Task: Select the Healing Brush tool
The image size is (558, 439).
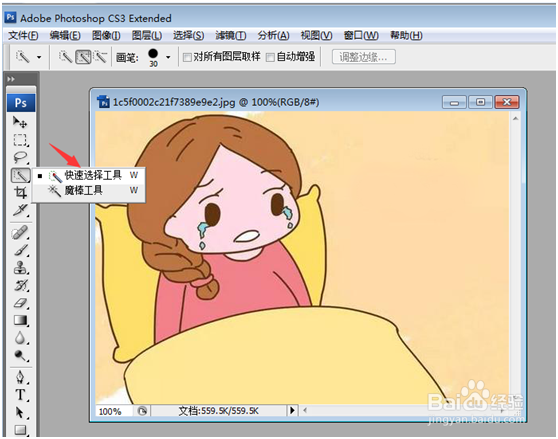Action: [20, 233]
